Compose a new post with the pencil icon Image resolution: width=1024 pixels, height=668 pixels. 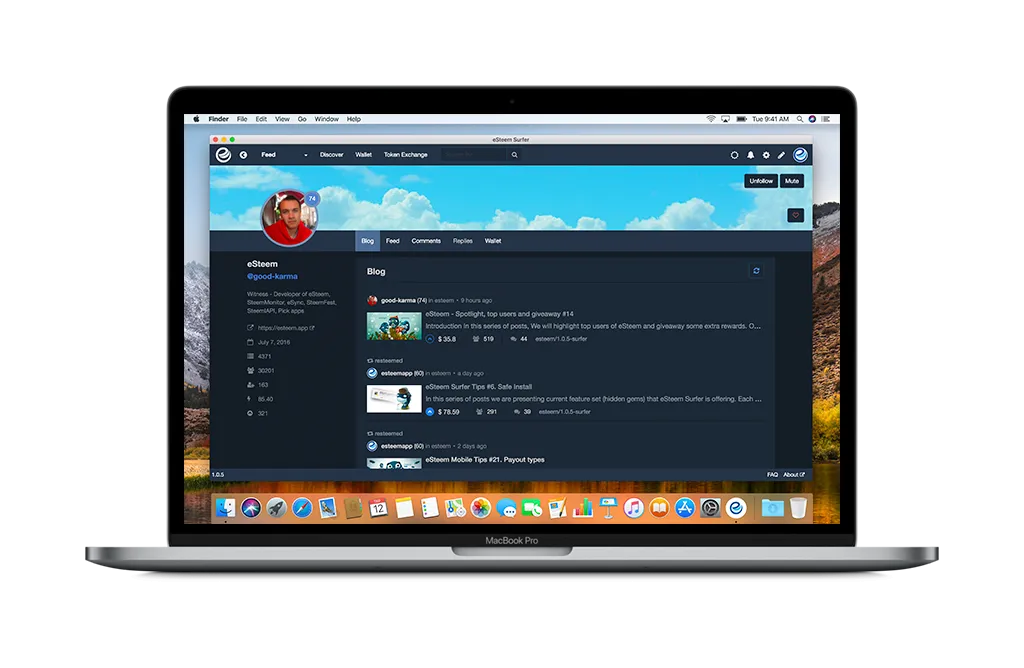tap(781, 155)
